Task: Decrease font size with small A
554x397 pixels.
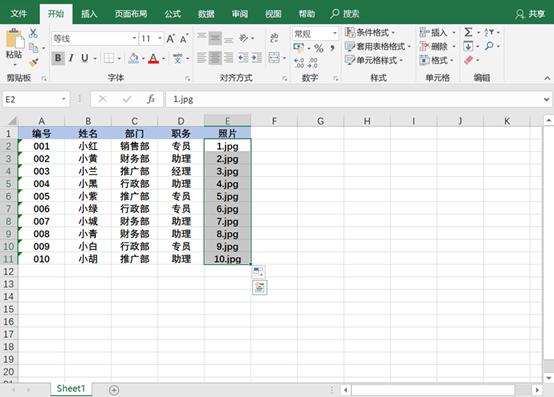Action: pos(184,38)
